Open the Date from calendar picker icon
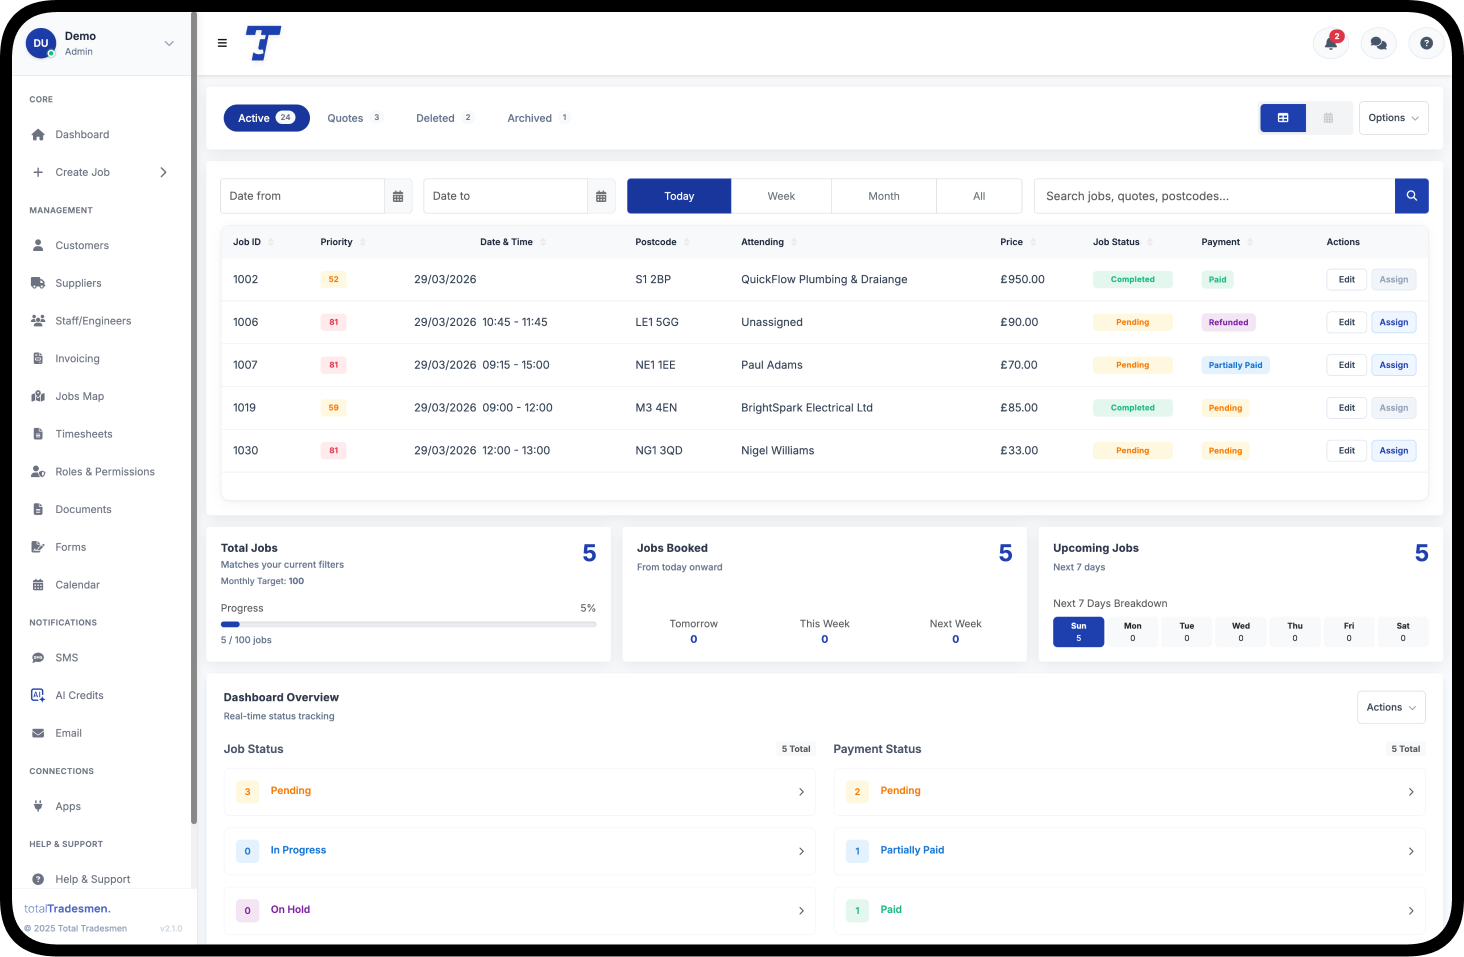 pyautogui.click(x=398, y=196)
